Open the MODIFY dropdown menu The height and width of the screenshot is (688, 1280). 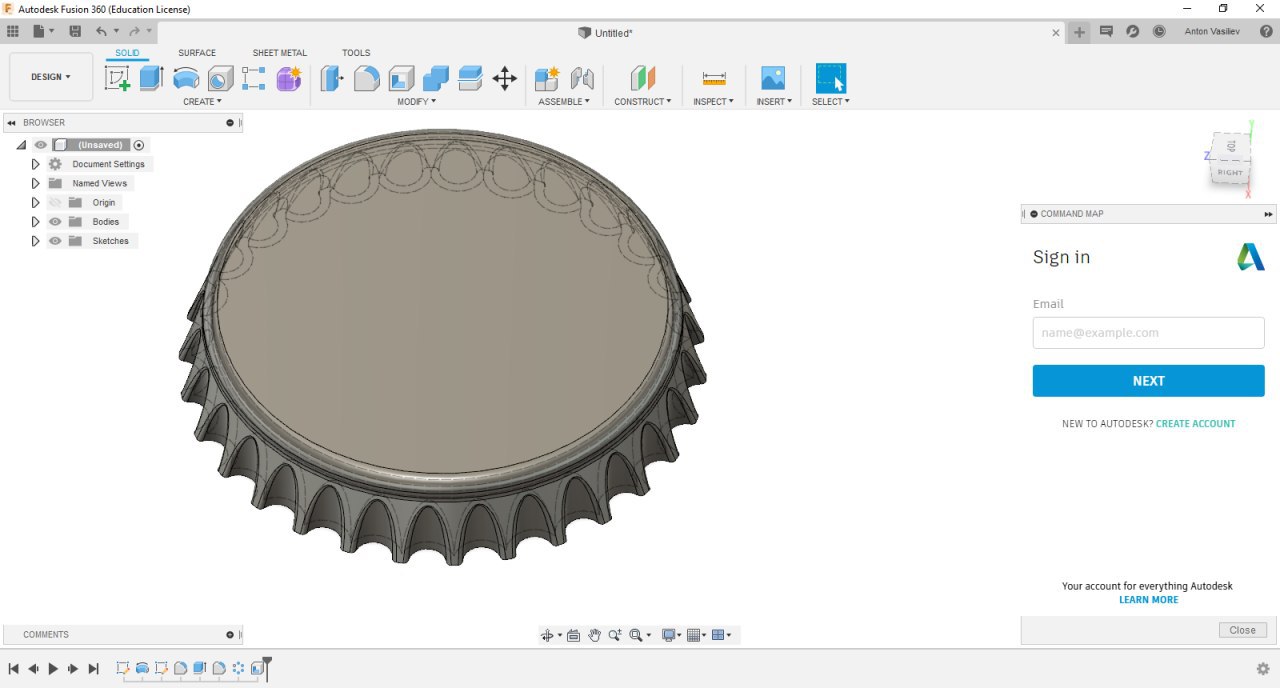pos(416,102)
